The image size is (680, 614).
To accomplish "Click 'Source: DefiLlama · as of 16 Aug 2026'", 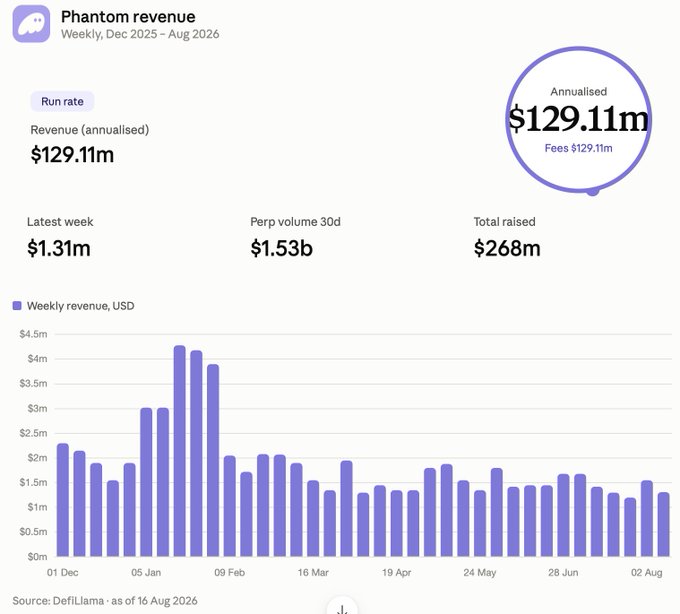I will (105, 601).
